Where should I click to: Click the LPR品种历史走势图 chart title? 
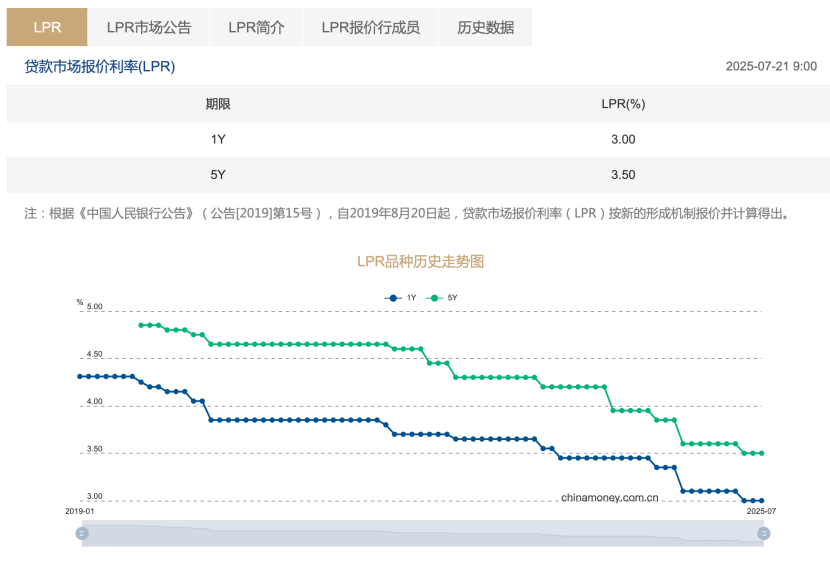(x=421, y=261)
